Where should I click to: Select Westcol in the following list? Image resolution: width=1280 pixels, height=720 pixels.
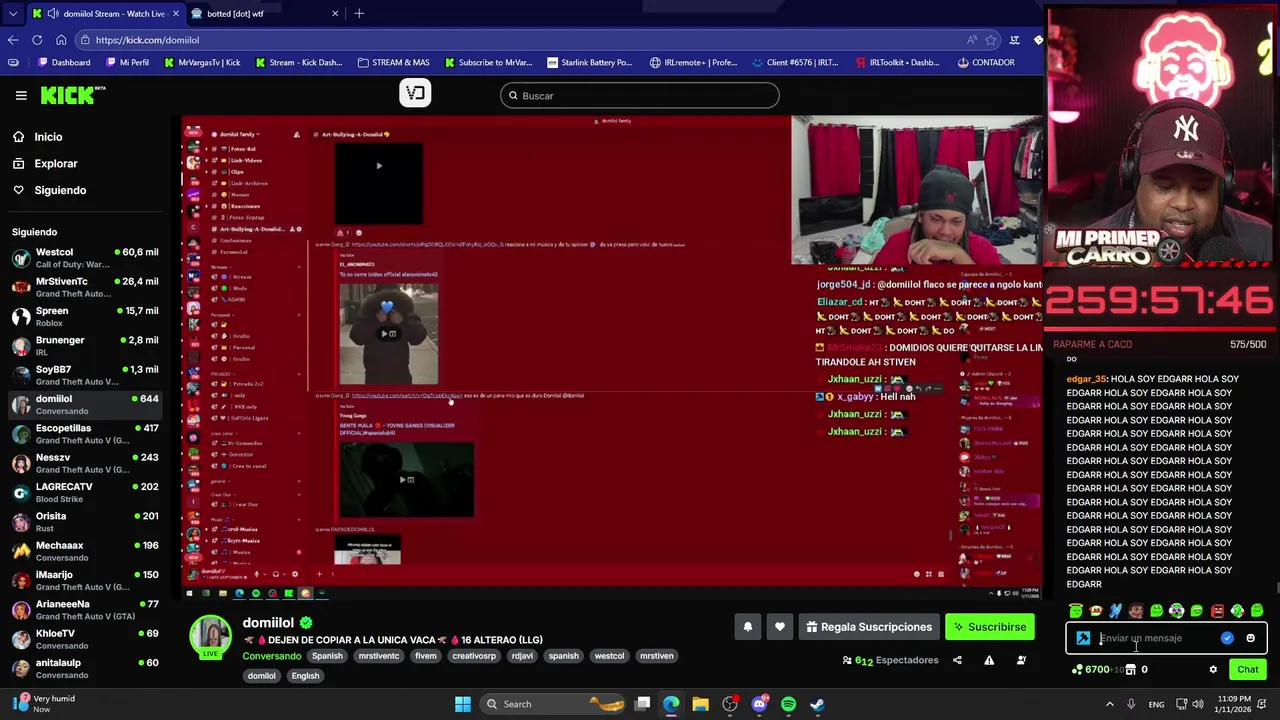pos(86,258)
